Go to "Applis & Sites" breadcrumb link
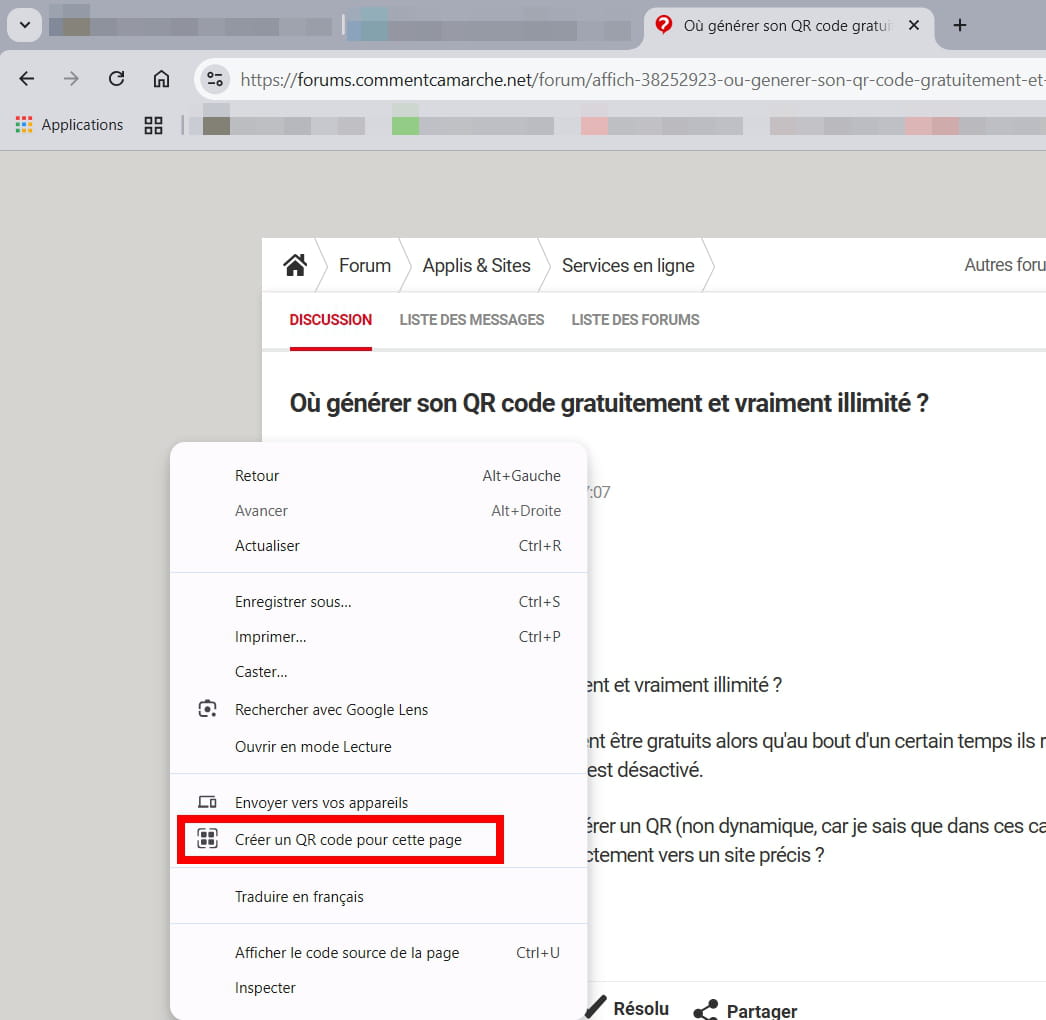1046x1020 pixels. pyautogui.click(x=476, y=265)
